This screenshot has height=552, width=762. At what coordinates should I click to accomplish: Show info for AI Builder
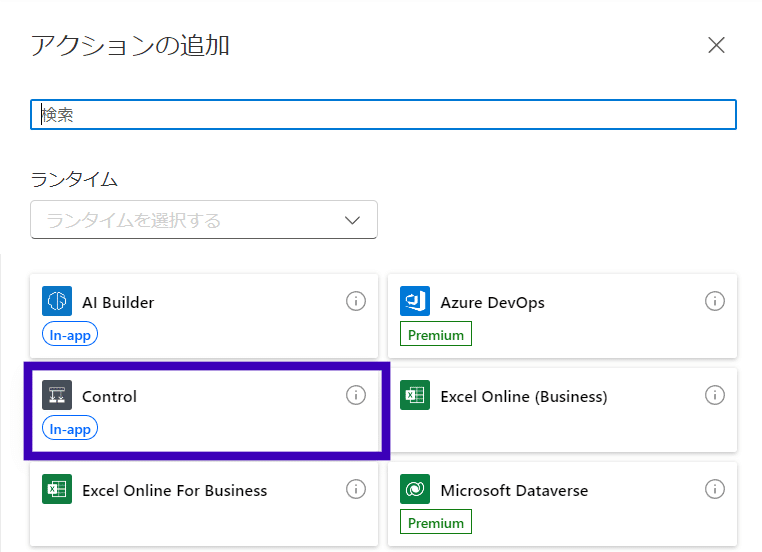pos(356,301)
